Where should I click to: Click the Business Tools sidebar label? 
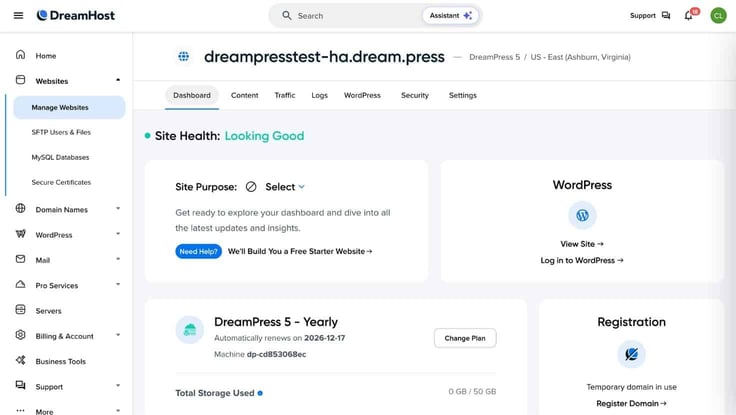click(61, 361)
